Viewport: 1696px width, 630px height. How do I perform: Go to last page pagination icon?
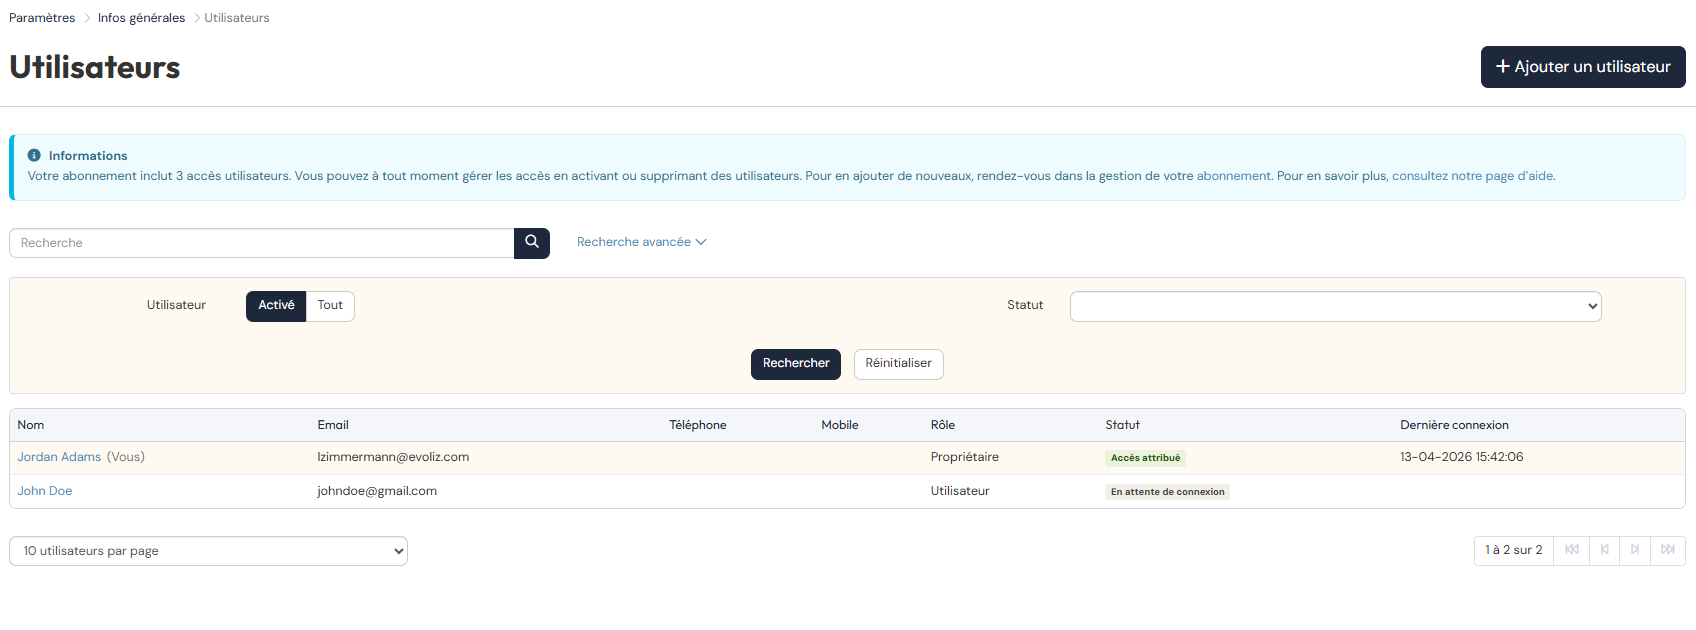[x=1667, y=550]
